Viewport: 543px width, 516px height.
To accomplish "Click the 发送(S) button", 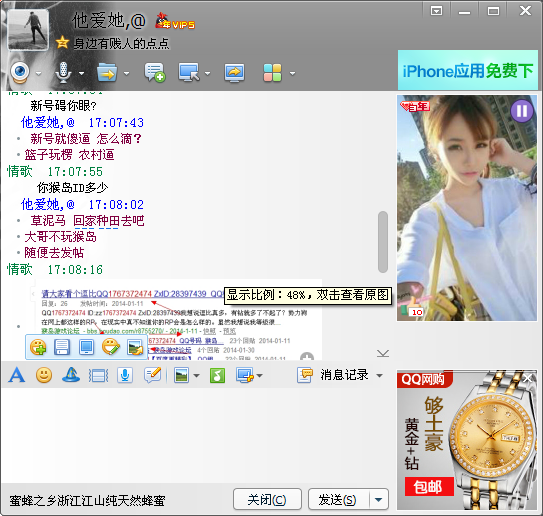I will coord(339,499).
